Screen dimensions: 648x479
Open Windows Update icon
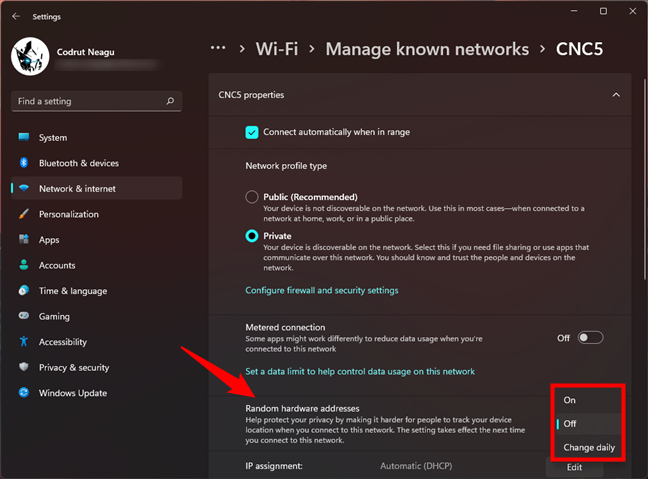point(23,393)
